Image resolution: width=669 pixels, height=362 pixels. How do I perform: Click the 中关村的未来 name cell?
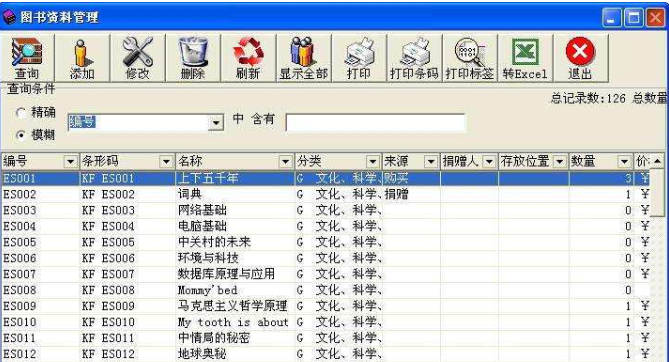(235, 242)
